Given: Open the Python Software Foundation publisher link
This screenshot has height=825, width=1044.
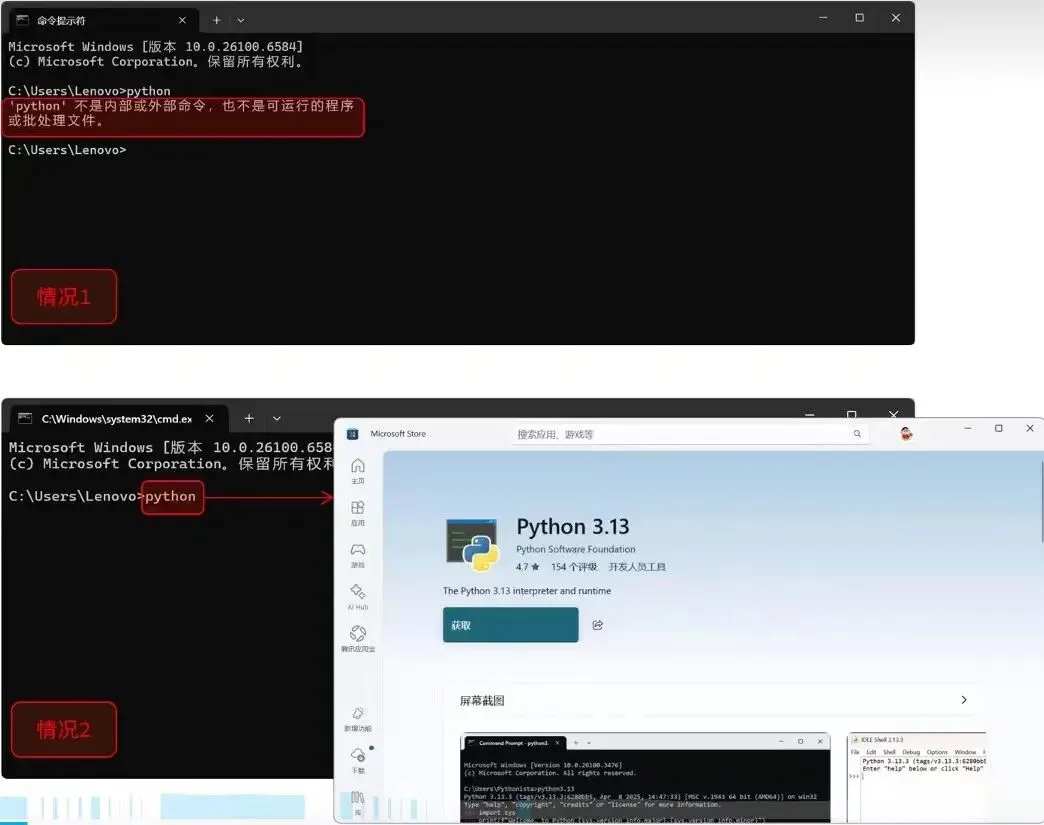Looking at the screenshot, I should coord(575,549).
